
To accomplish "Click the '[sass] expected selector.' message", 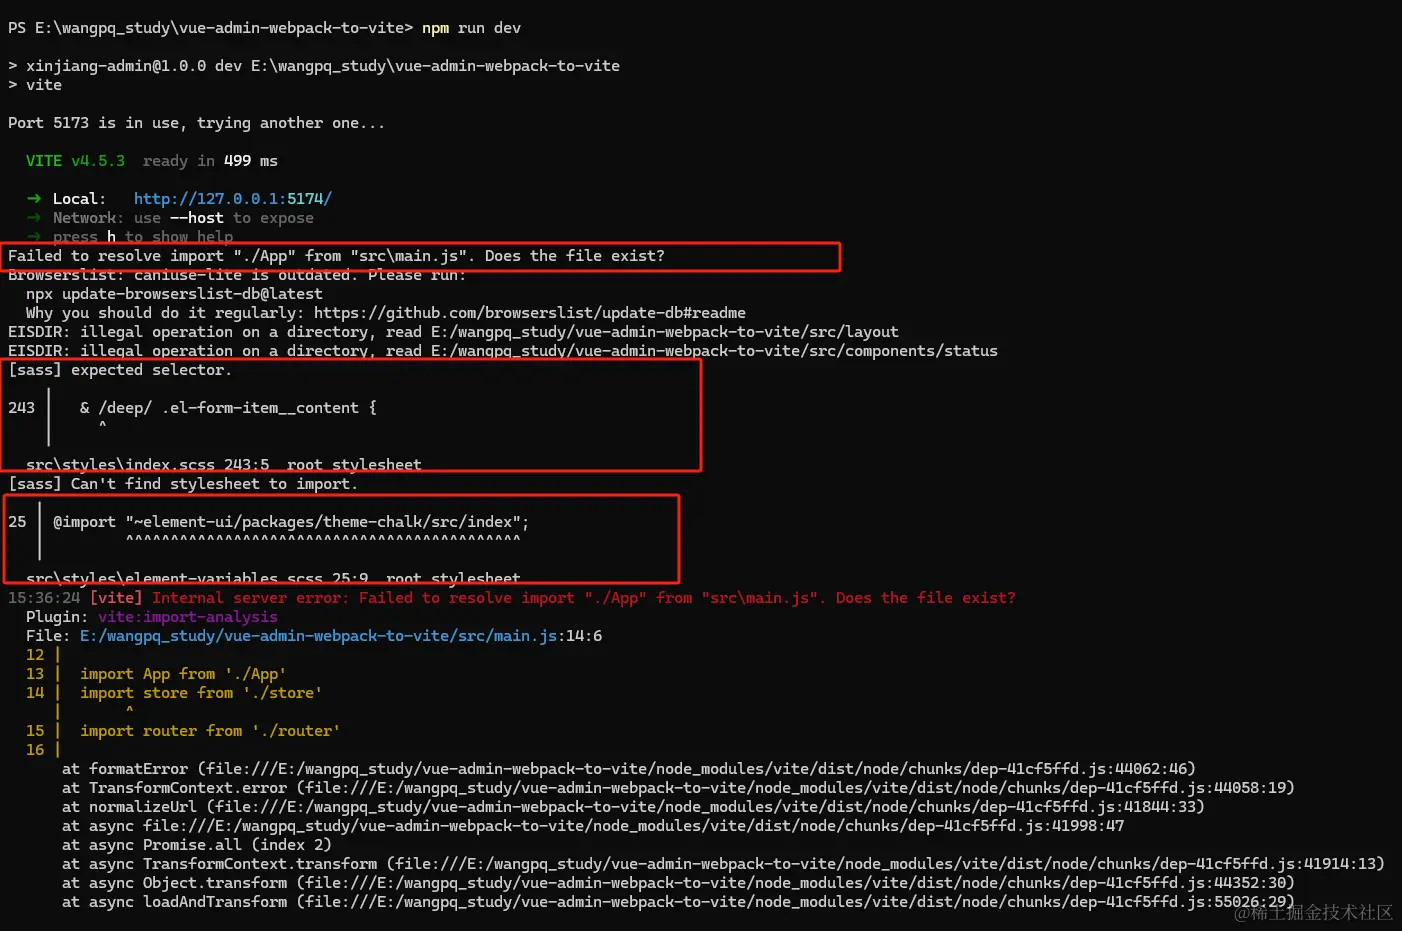I will 120,370.
